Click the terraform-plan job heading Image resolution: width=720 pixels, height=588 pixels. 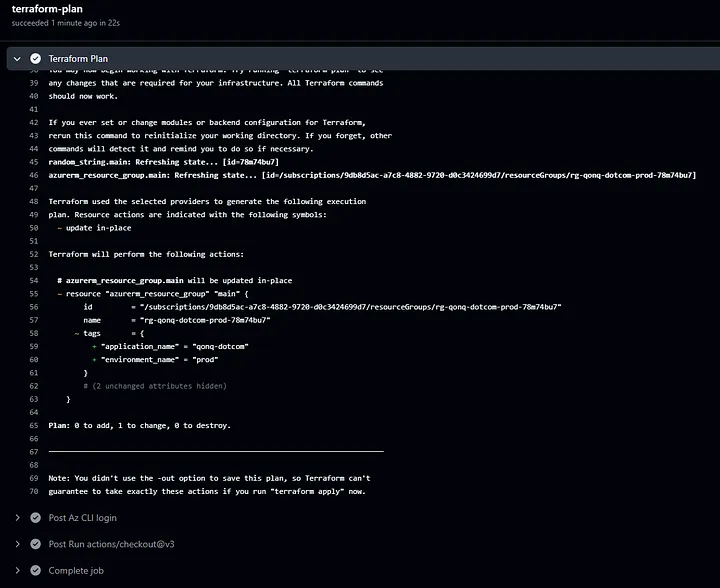pyautogui.click(x=47, y=9)
